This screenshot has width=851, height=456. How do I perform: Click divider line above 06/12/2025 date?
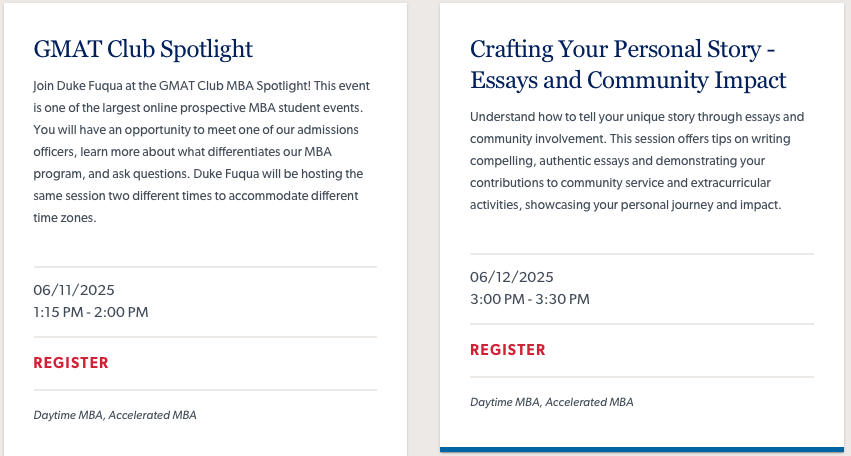642,254
